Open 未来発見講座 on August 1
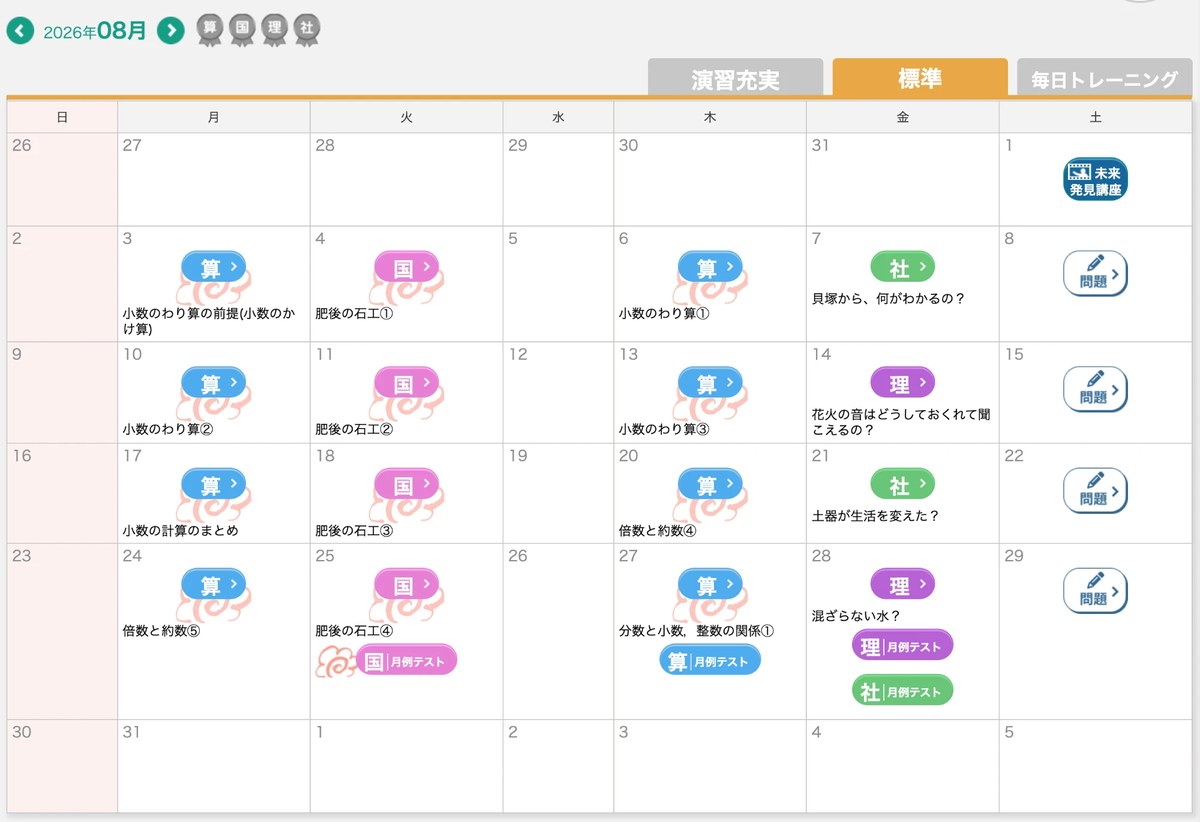 [x=1095, y=179]
